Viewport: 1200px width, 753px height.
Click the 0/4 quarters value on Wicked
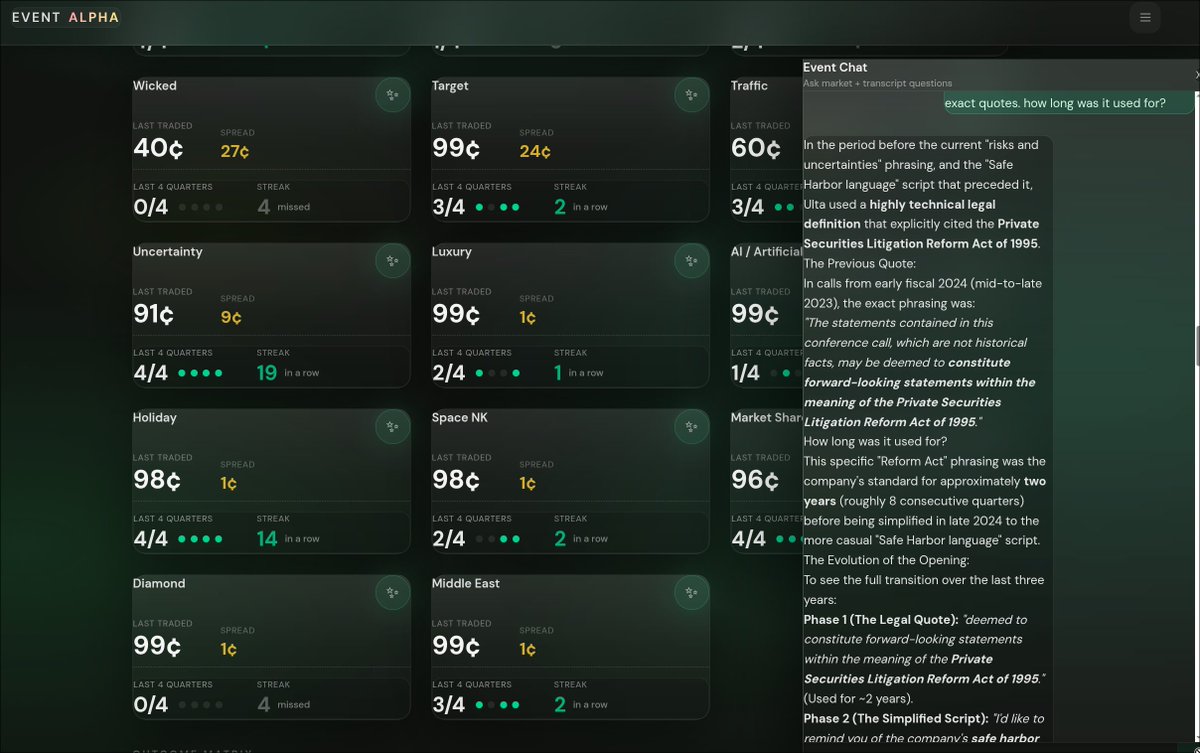point(150,207)
